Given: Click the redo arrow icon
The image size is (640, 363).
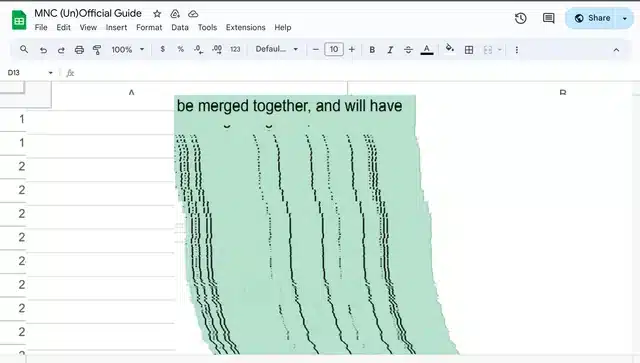Looking at the screenshot, I should pos(61,50).
